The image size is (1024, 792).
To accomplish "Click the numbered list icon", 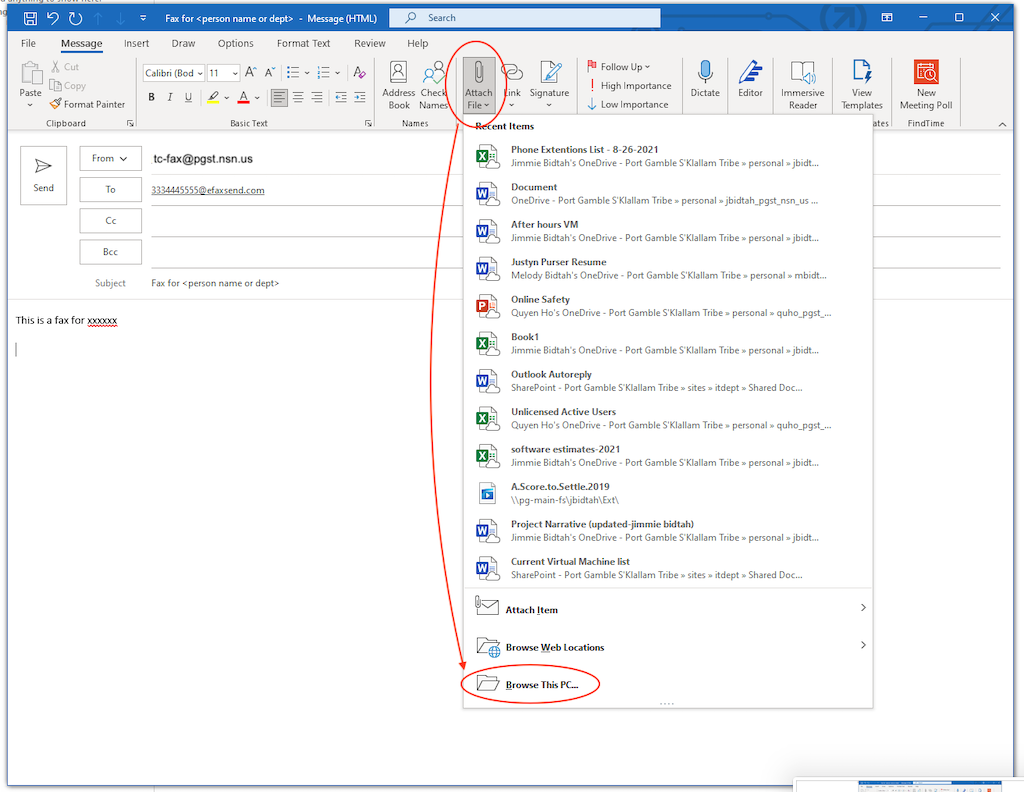I will tap(323, 72).
